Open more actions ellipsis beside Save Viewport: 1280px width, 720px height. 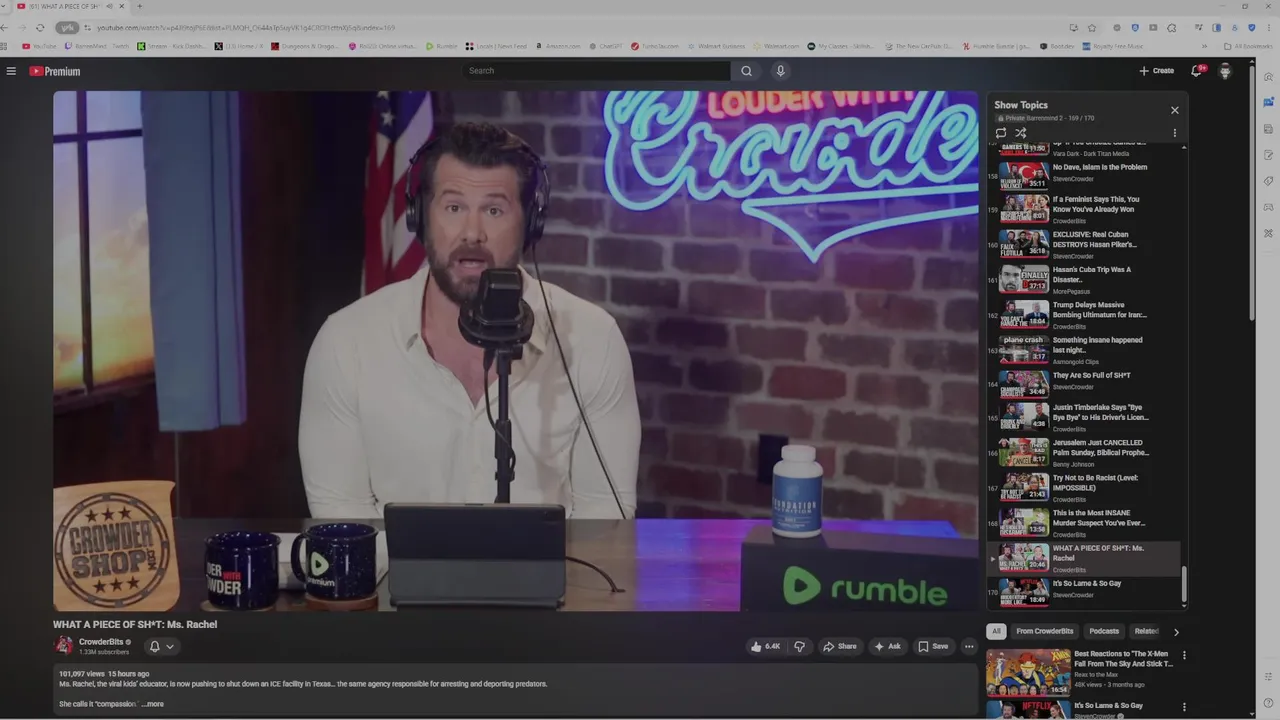pyautogui.click(x=968, y=646)
